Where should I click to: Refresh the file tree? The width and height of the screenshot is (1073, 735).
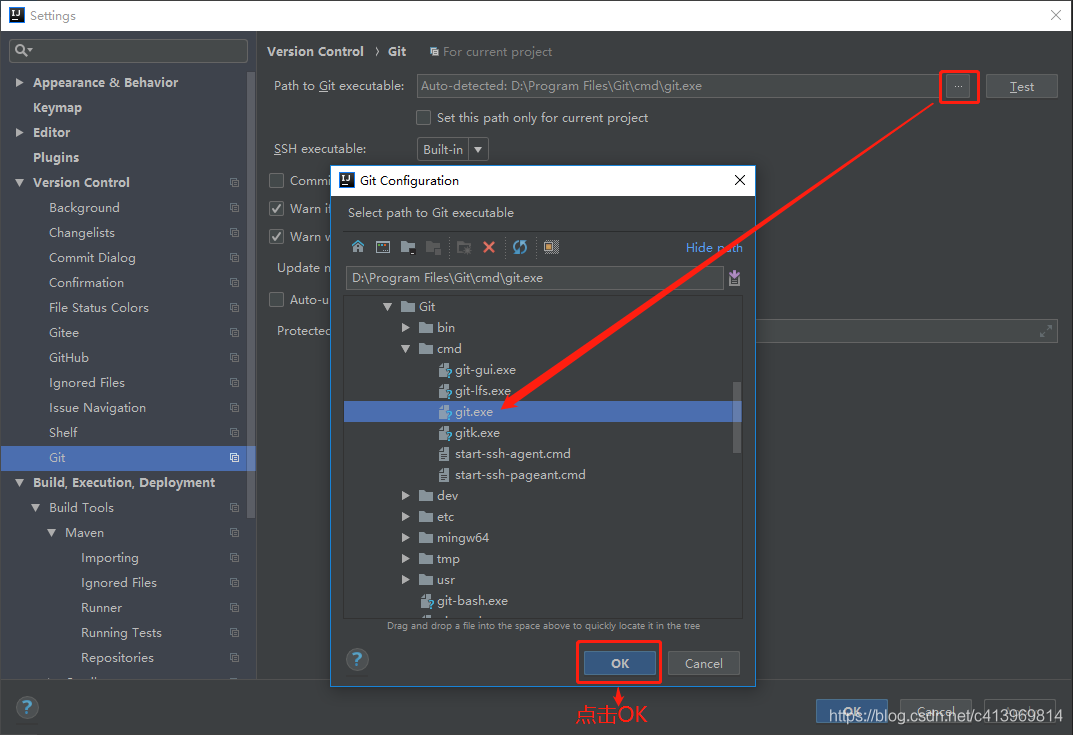pyautogui.click(x=520, y=247)
